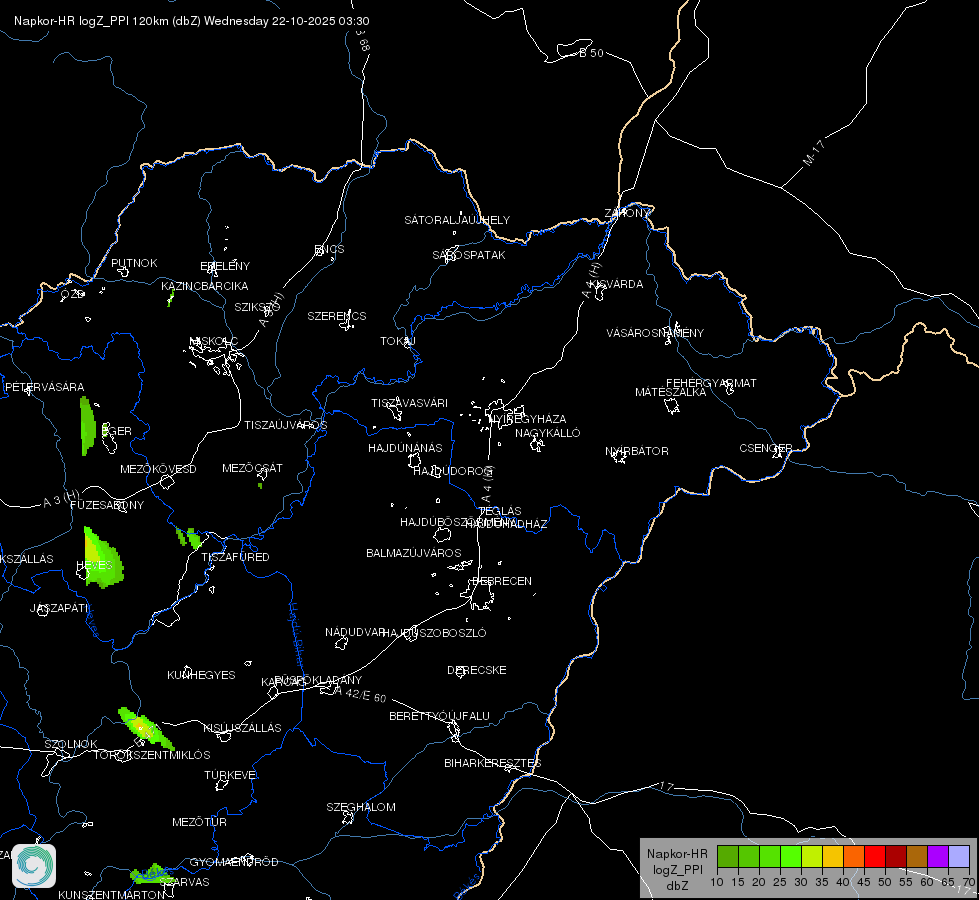Viewport: 979px width, 900px height.
Task: Select the 60-65 dBZ purple legend swatch
Action: (938, 856)
